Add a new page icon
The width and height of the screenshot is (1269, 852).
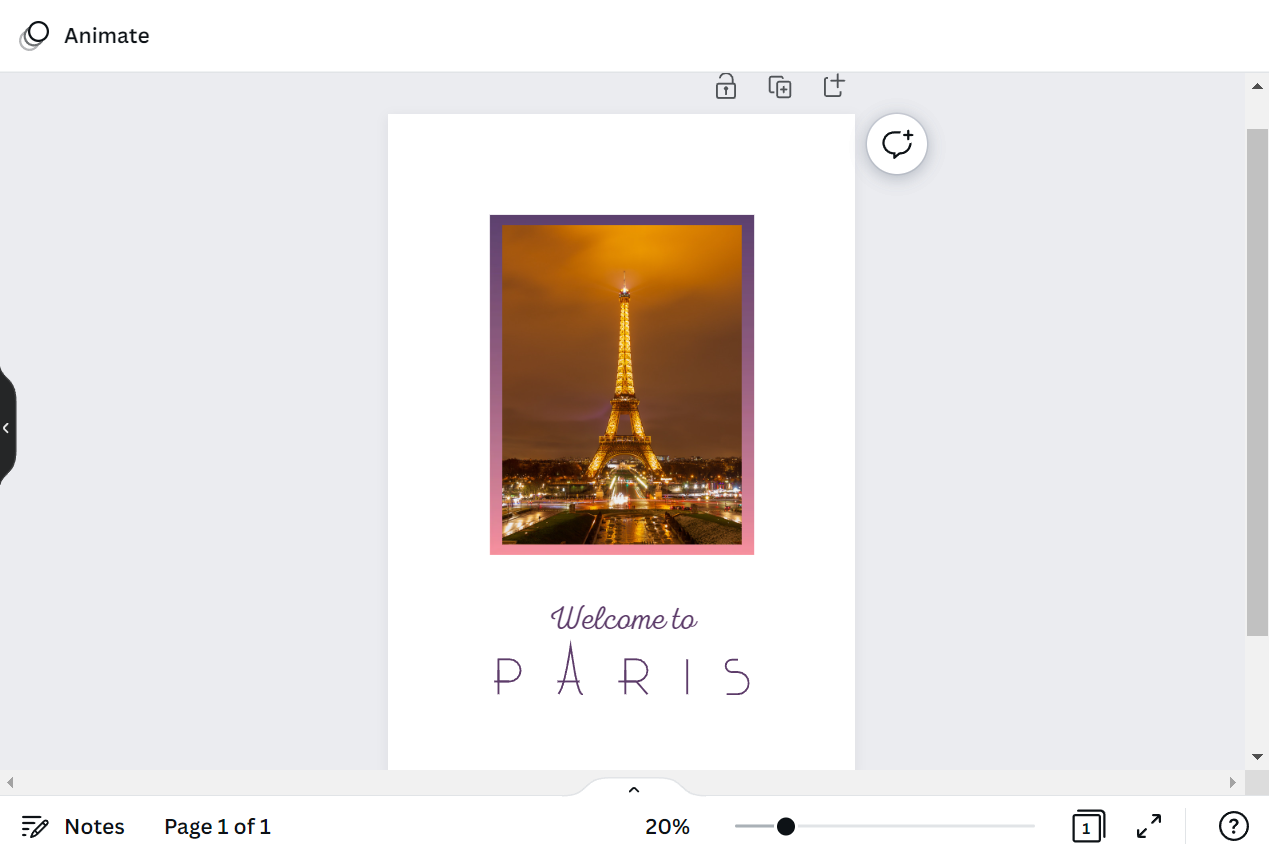(x=834, y=86)
